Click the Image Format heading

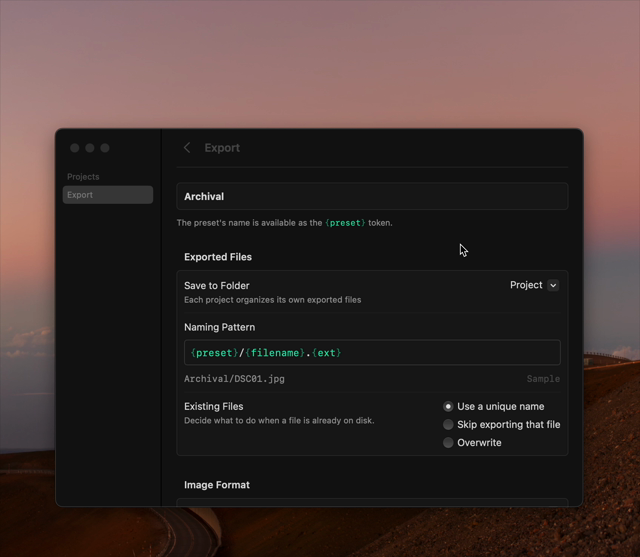coord(217,485)
